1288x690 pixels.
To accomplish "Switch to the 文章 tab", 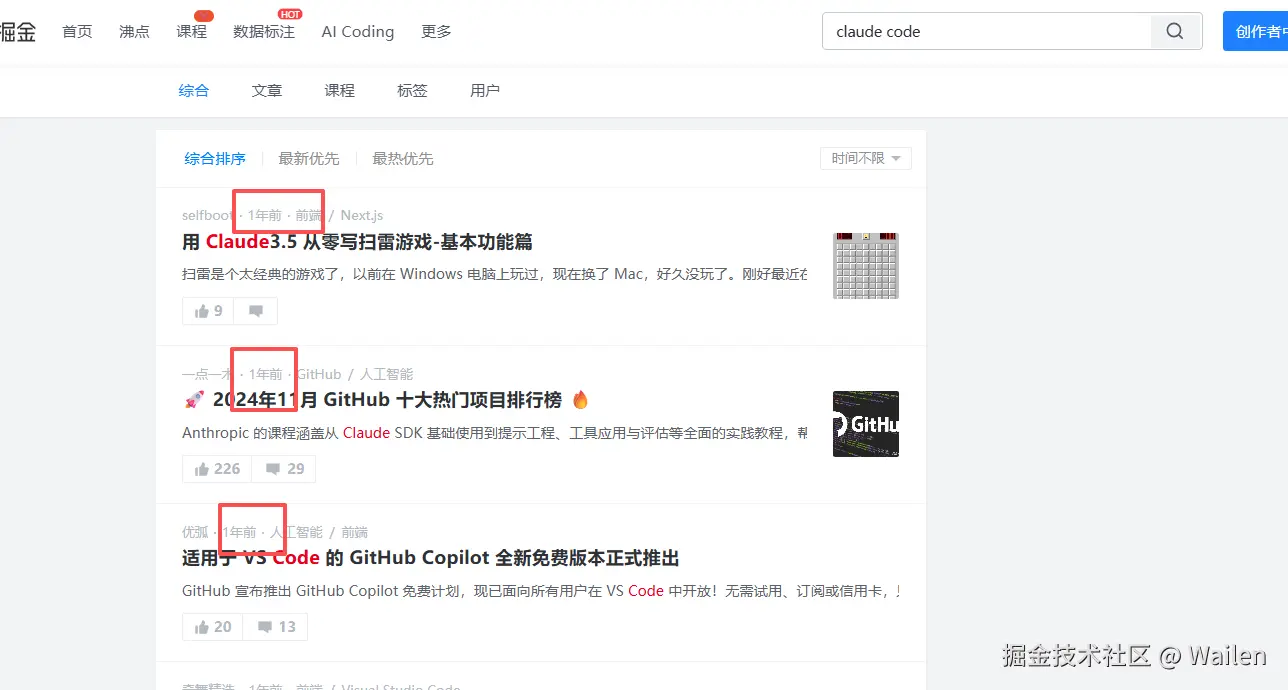I will pyautogui.click(x=266, y=90).
